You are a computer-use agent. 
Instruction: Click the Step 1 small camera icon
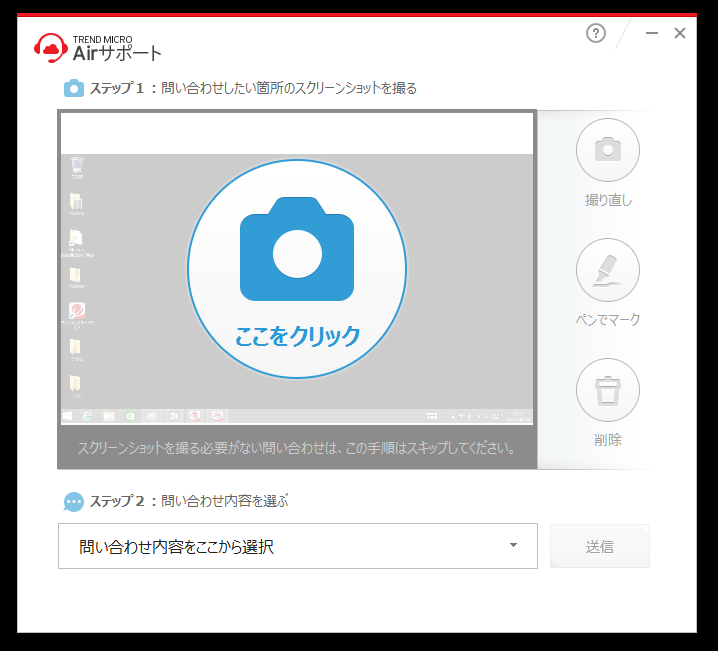[74, 88]
